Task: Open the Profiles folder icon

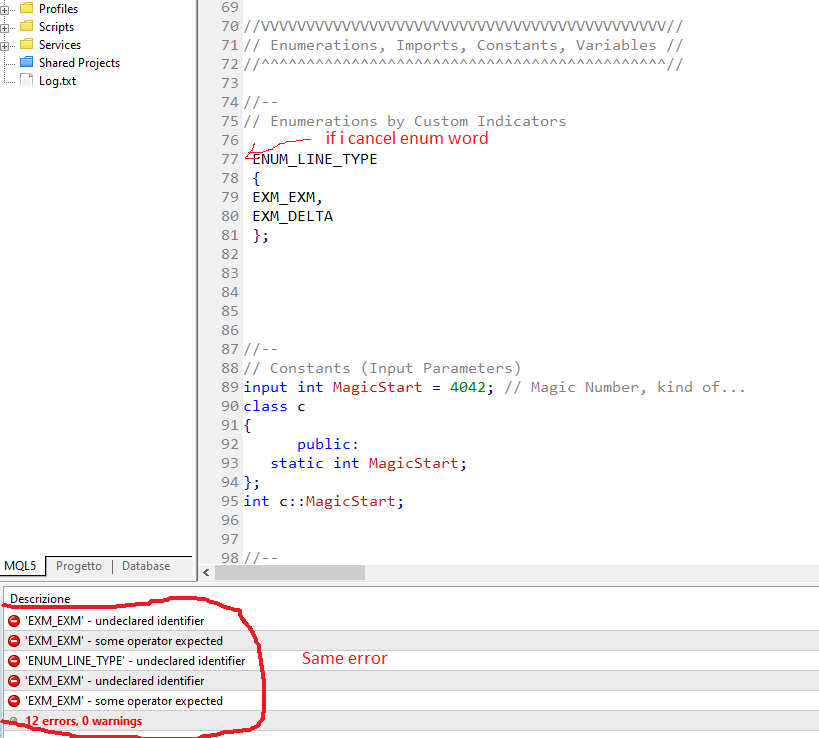Action: (27, 8)
